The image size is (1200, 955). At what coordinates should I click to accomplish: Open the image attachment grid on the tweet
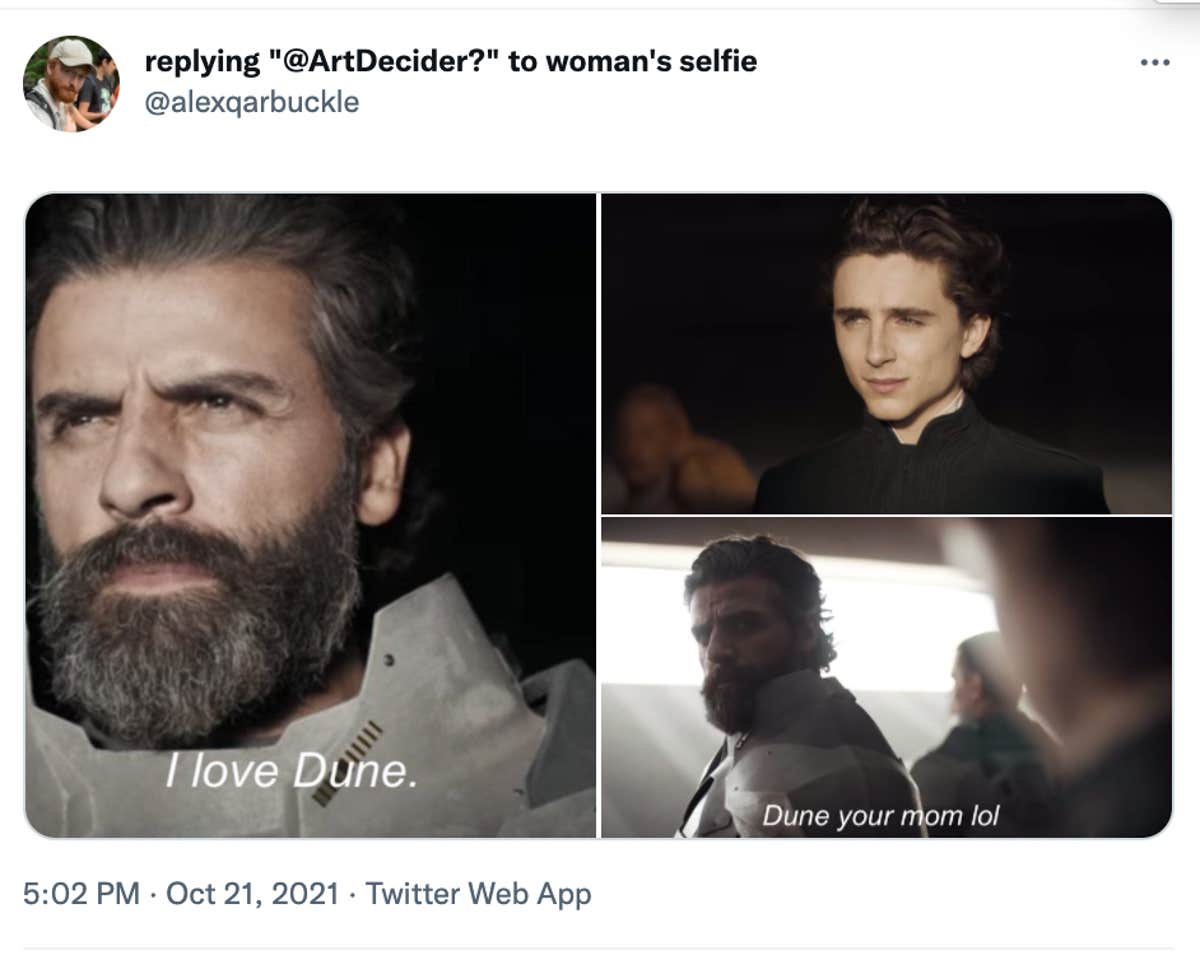pos(600,515)
